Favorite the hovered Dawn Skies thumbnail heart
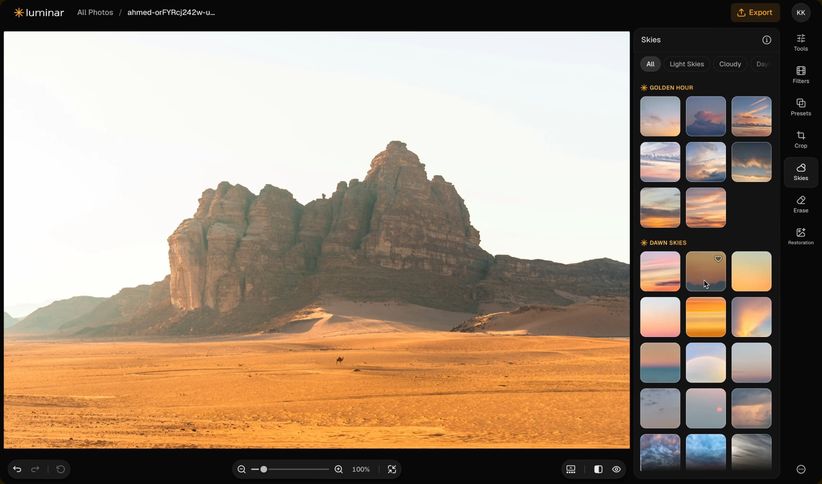The width and height of the screenshot is (822, 484). [x=718, y=259]
